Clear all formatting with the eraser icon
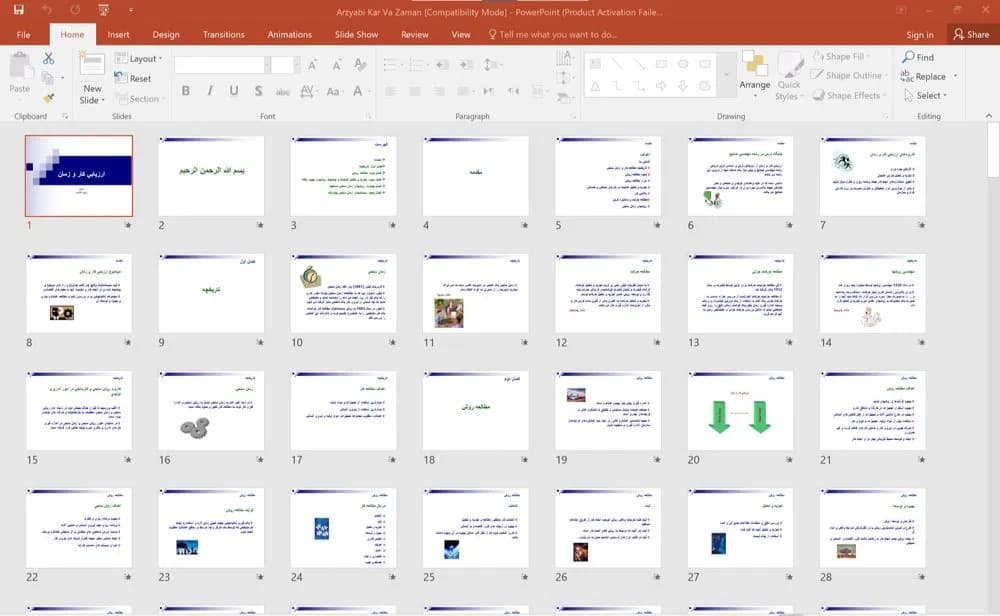This screenshot has height=616, width=1000. (x=360, y=64)
